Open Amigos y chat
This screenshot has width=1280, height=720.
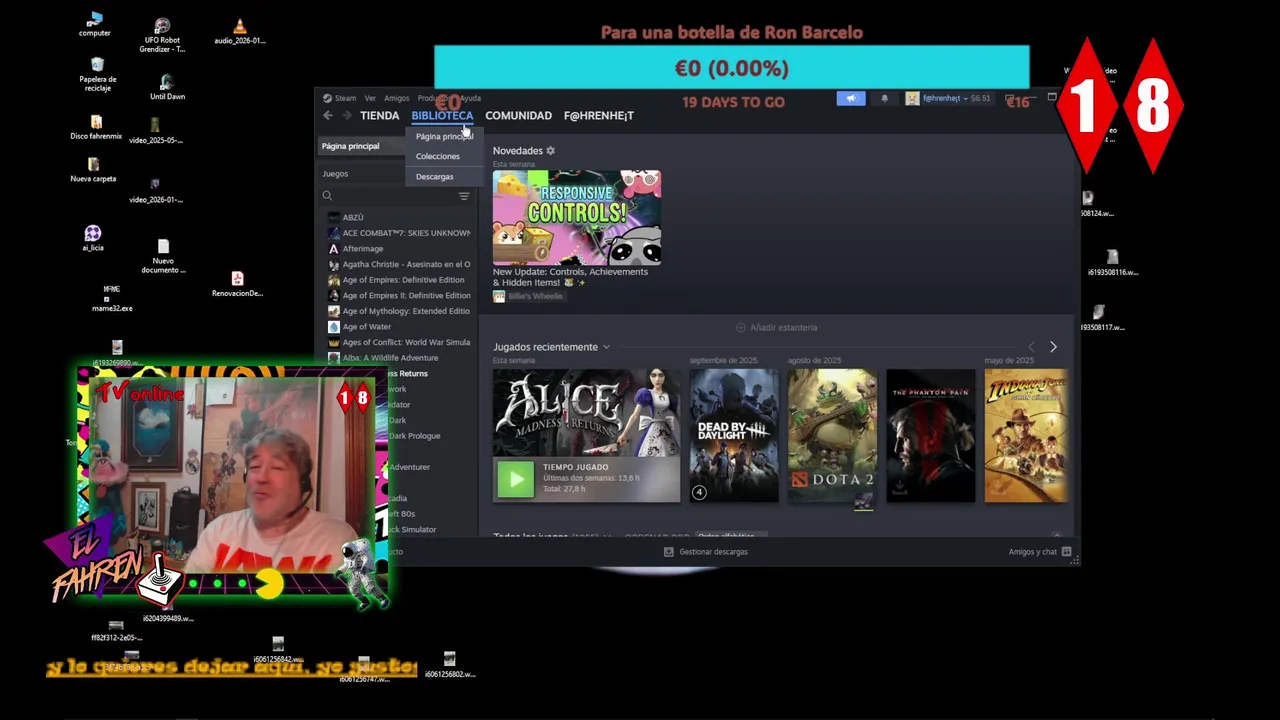click(x=1033, y=552)
